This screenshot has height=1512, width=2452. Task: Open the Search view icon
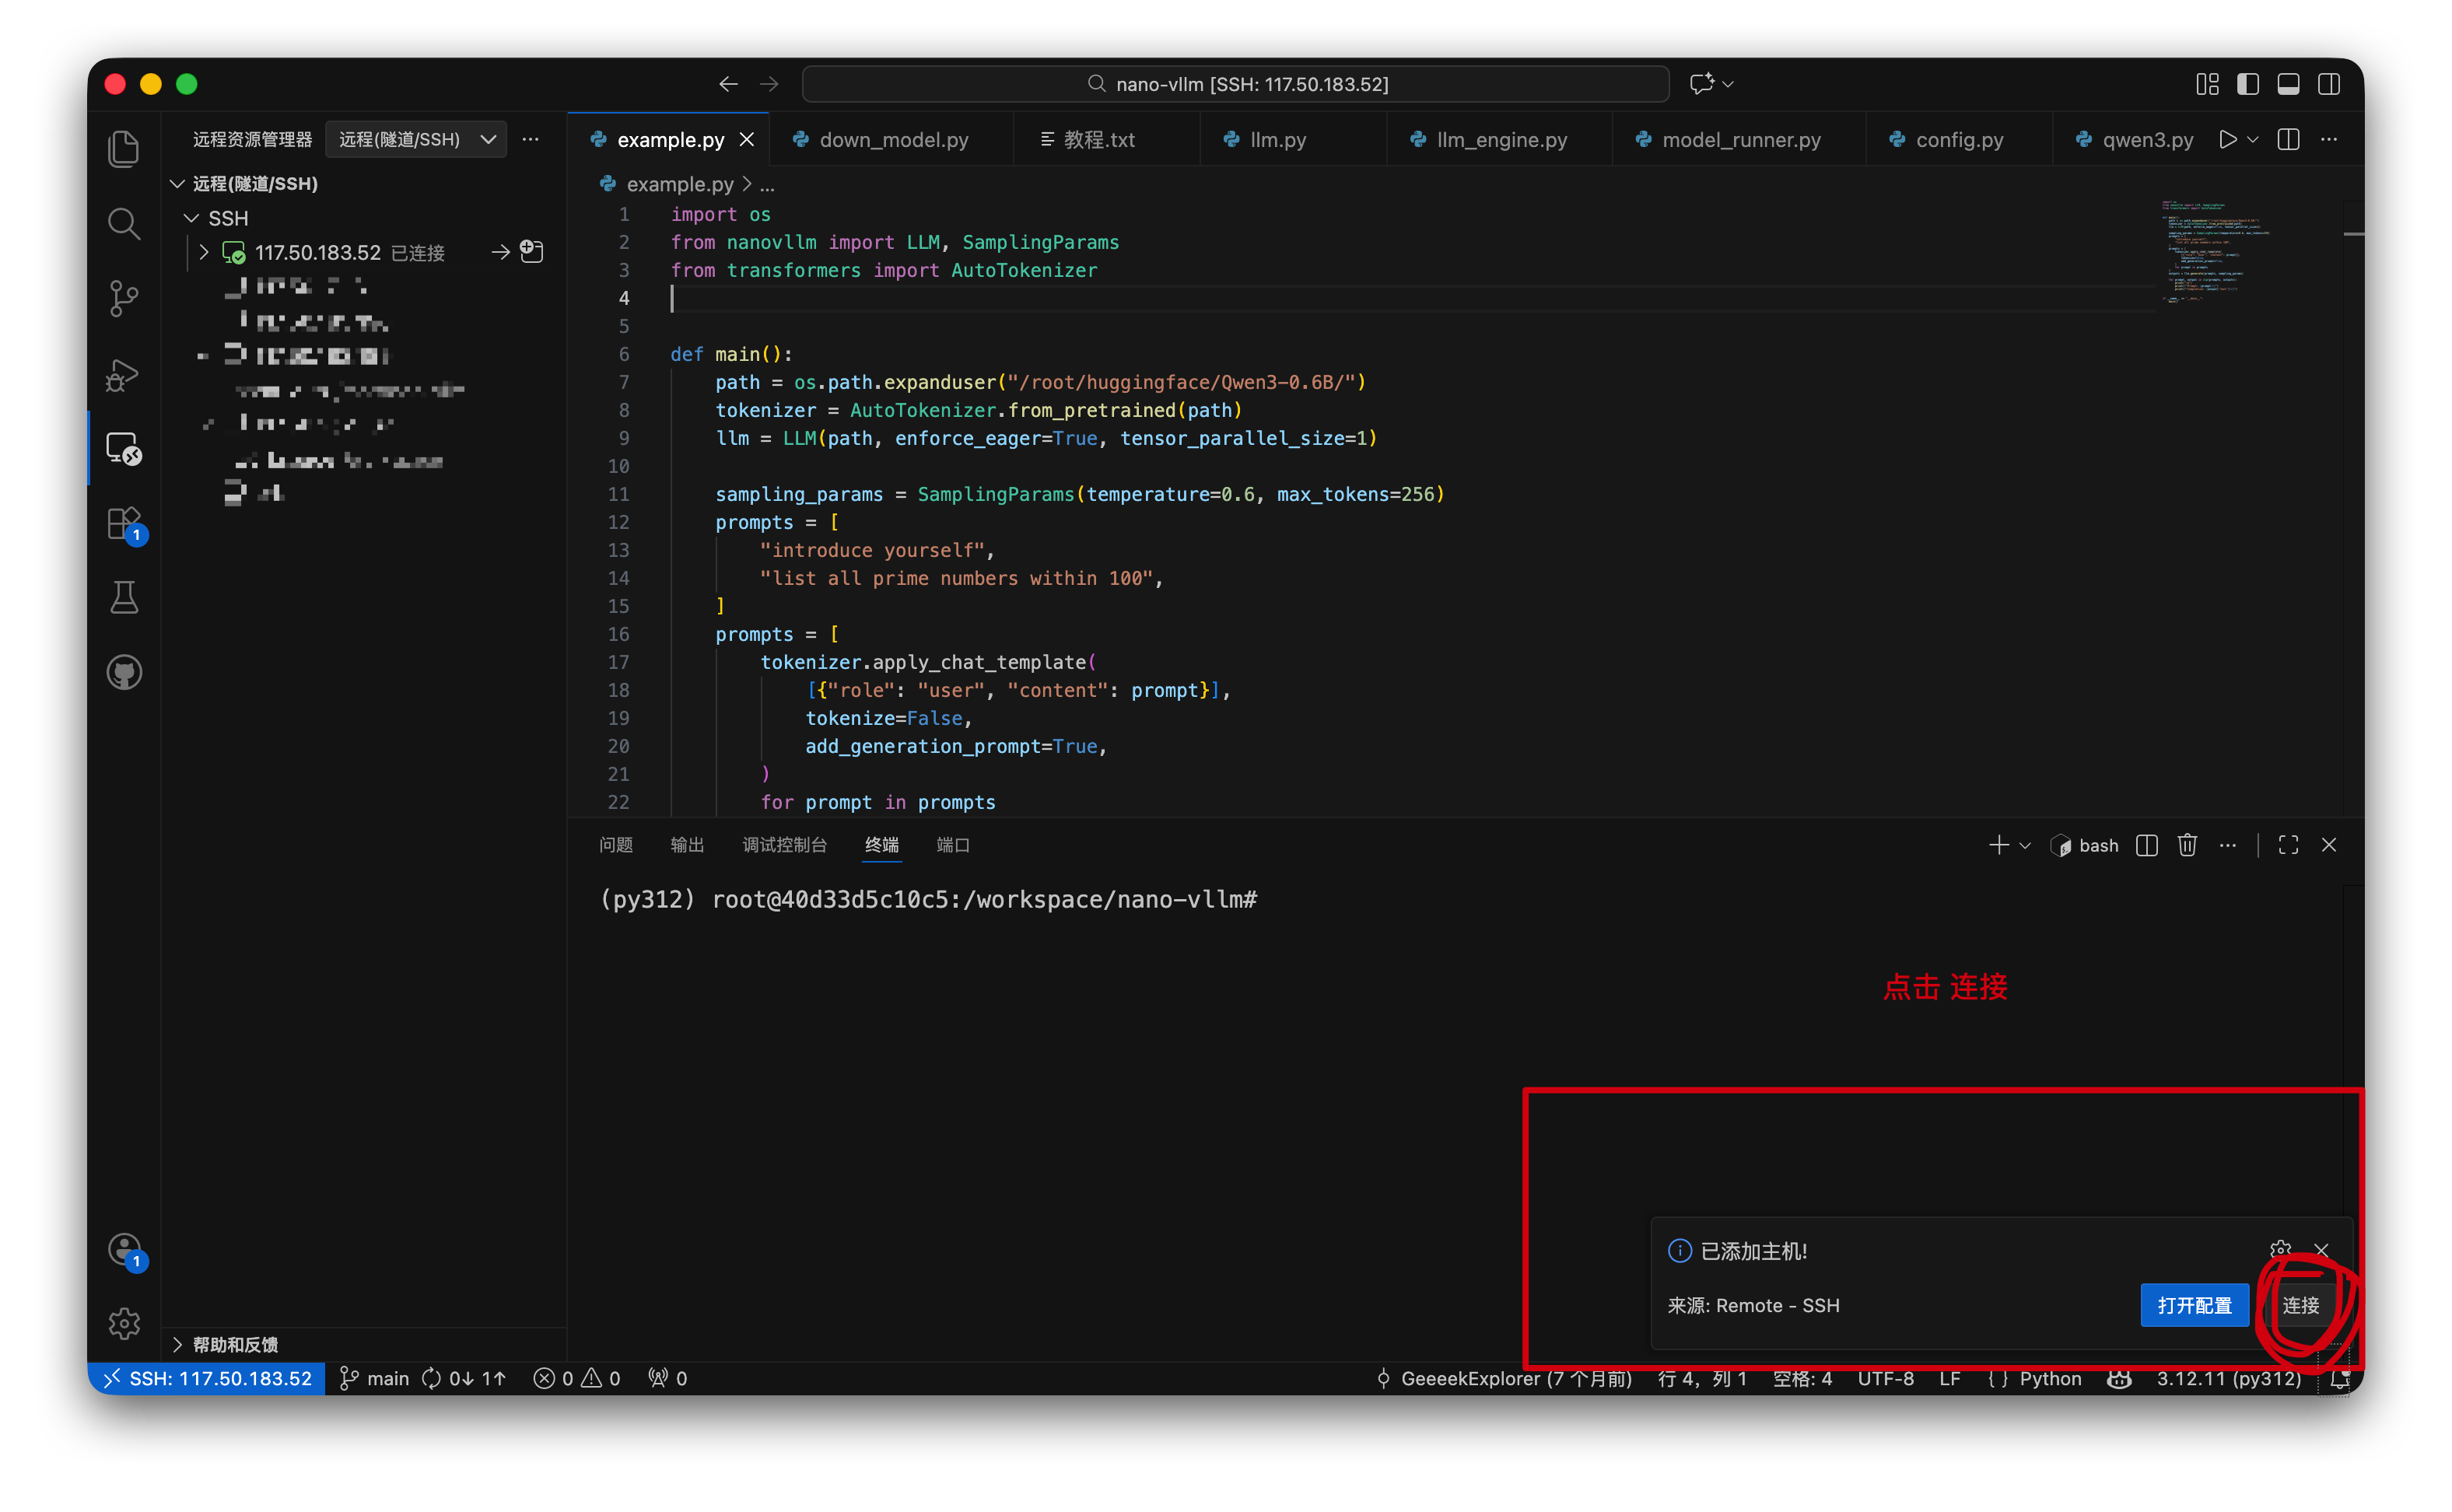124,224
